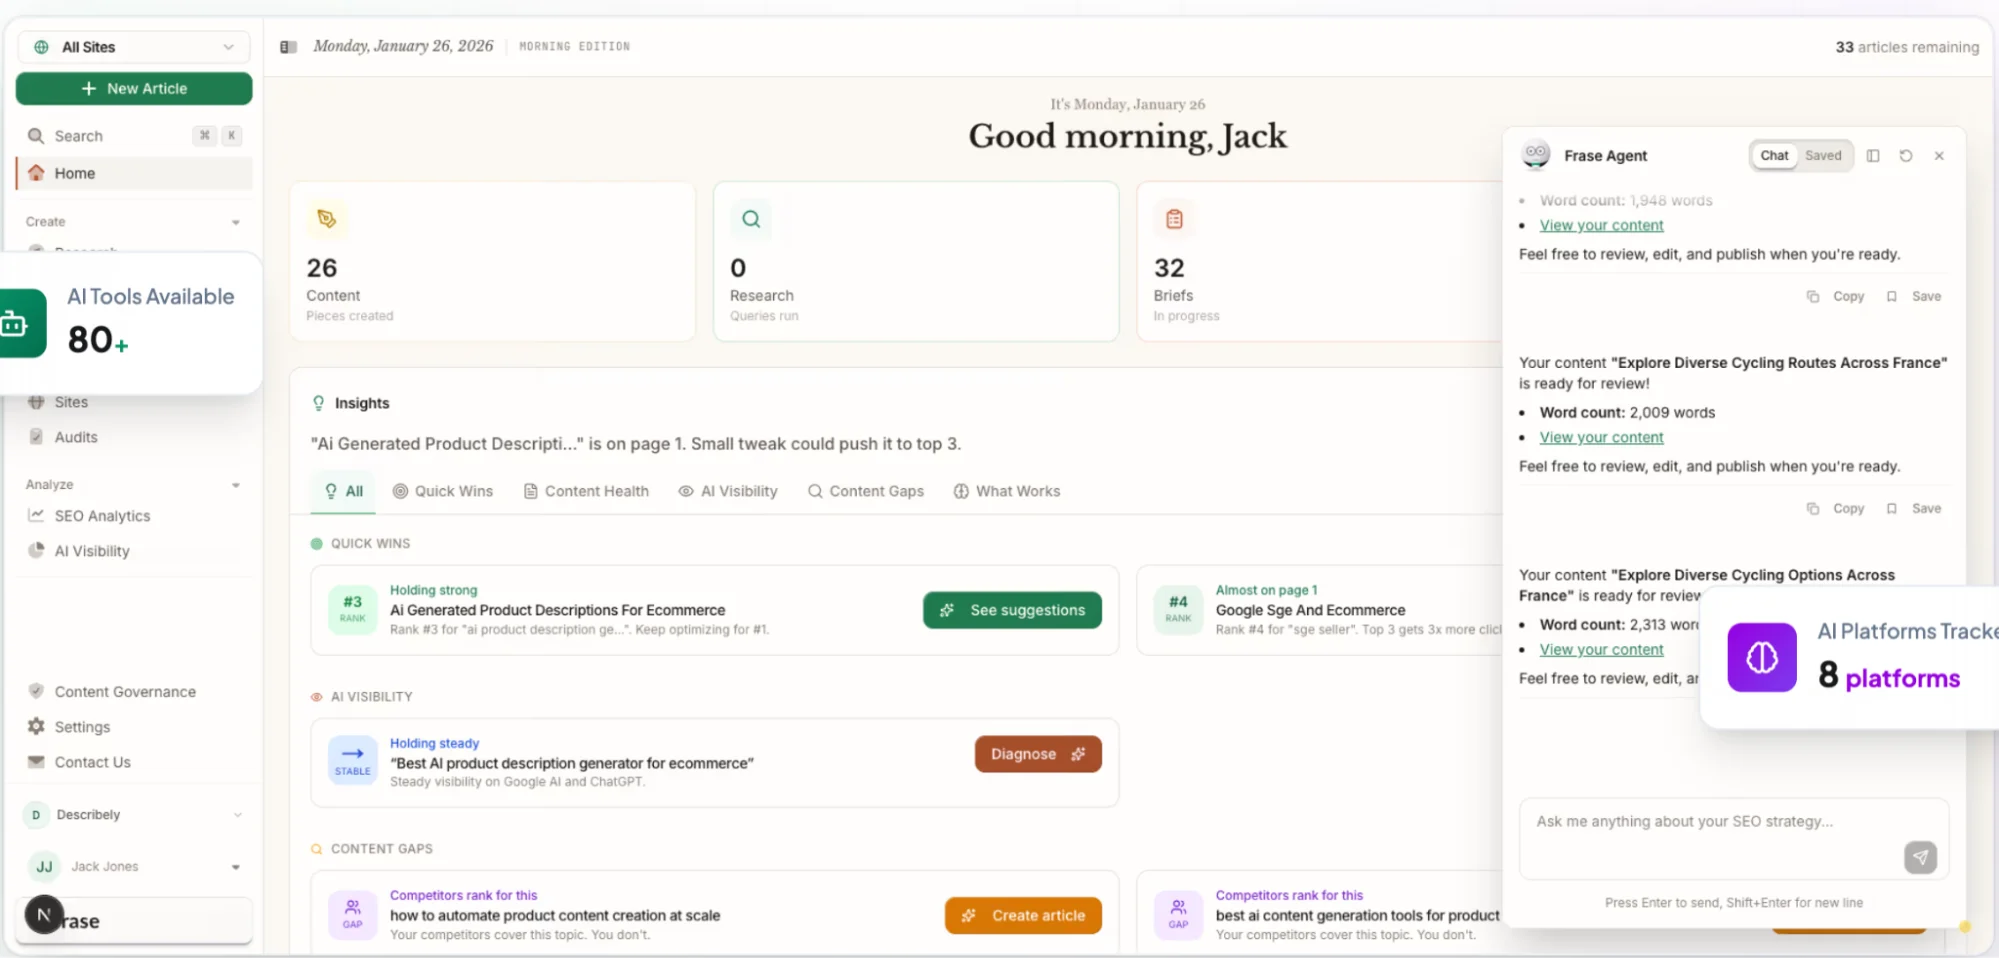Click the reset conversation icon in Frase Agent
The image size is (1999, 958).
(x=1906, y=155)
